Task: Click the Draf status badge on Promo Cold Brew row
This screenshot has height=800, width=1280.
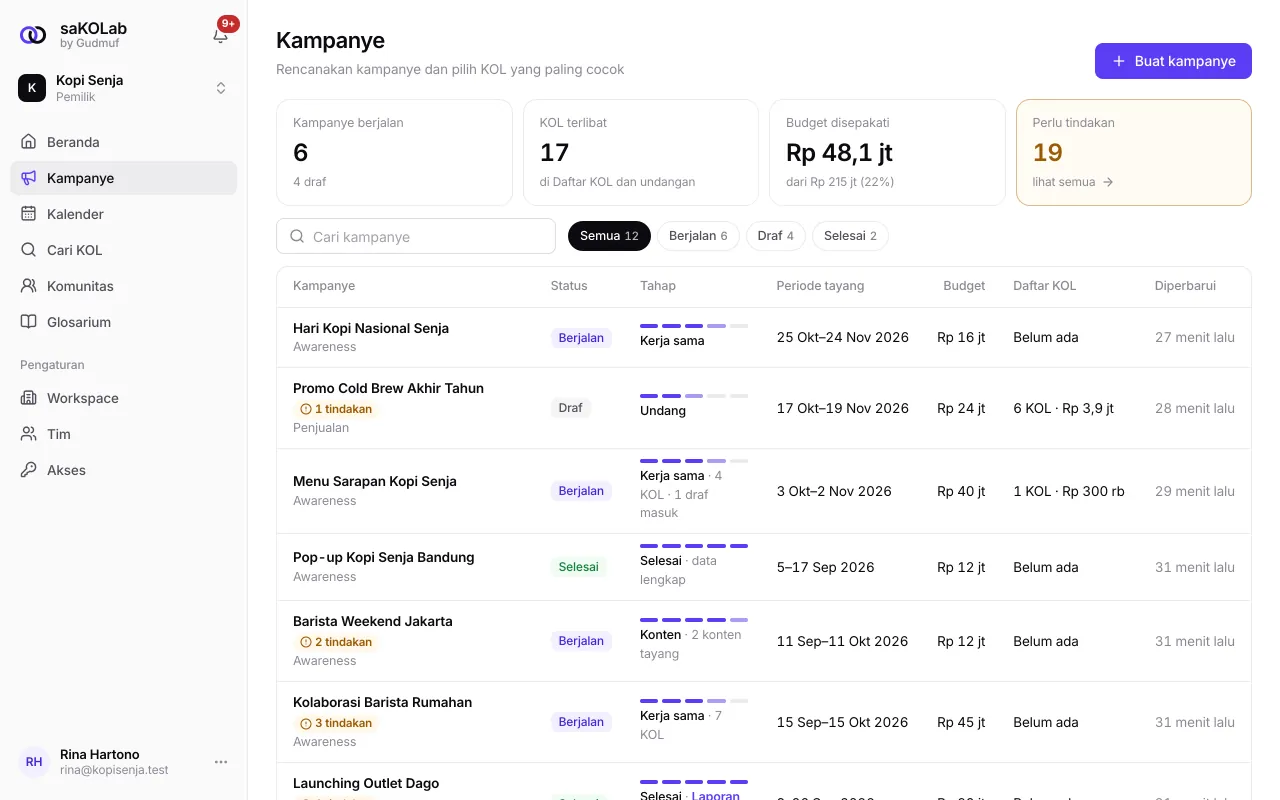Action: coord(571,408)
